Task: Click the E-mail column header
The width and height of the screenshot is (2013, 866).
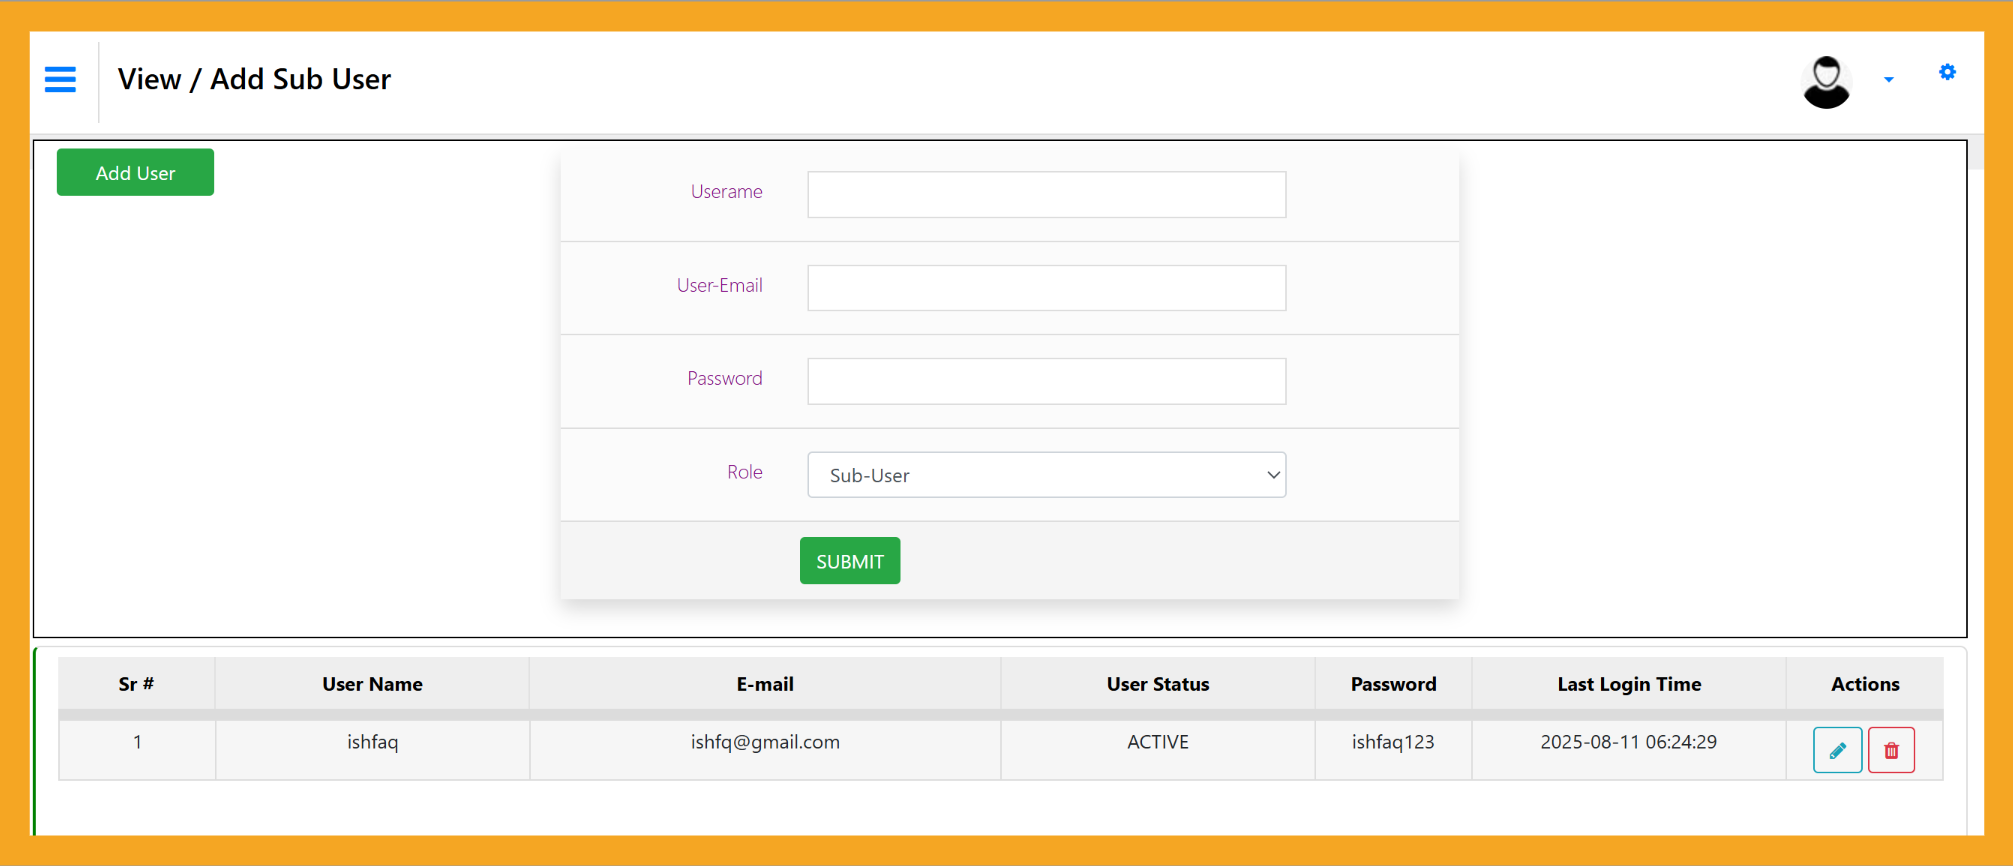Action: pyautogui.click(x=764, y=684)
